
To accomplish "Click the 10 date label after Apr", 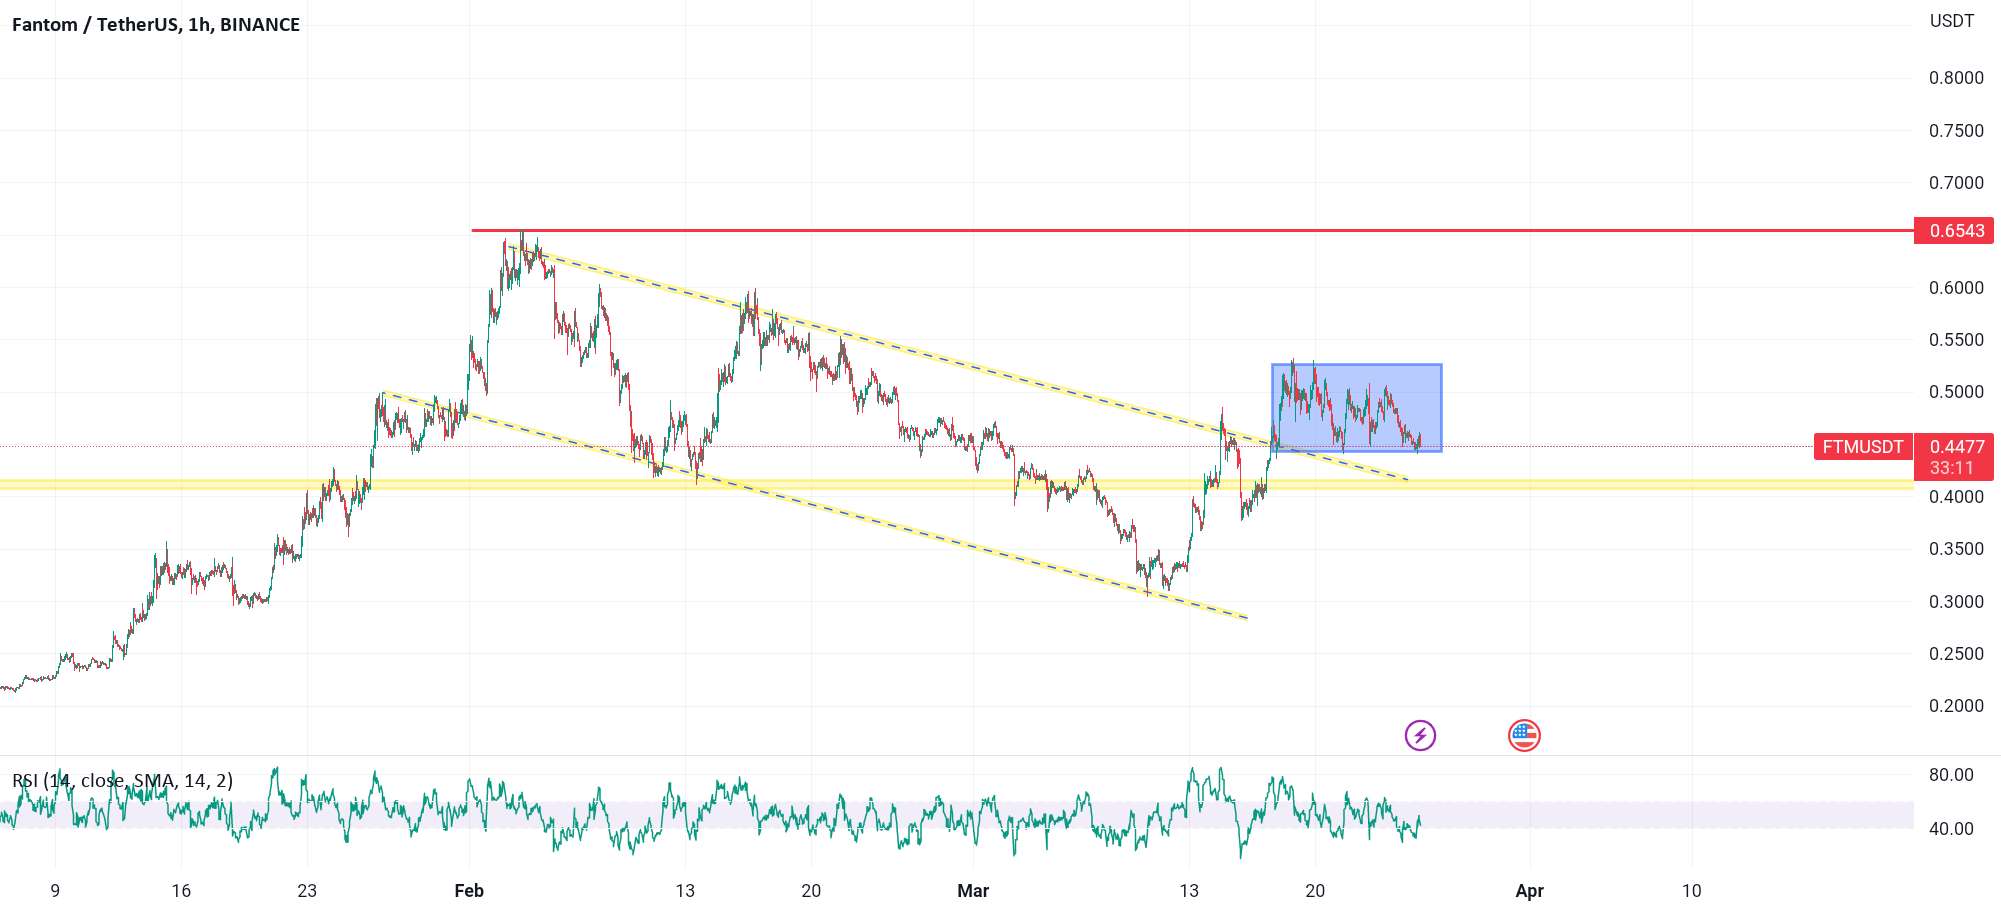I will click(x=1691, y=890).
